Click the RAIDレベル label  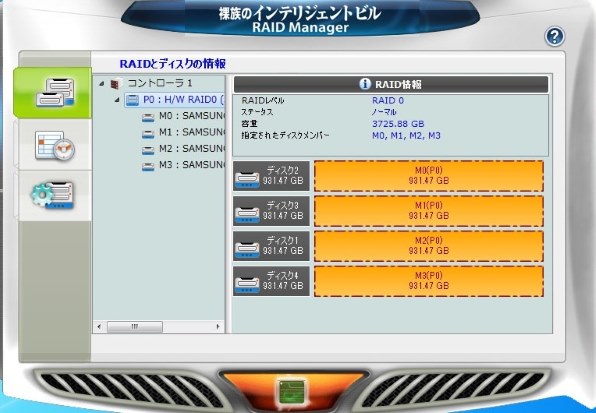(263, 101)
